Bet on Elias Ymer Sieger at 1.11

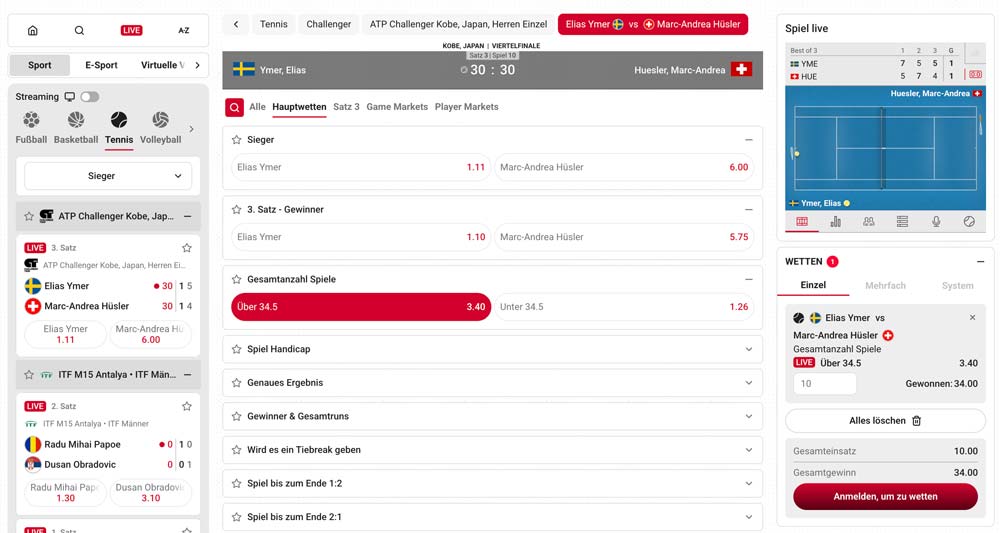pos(361,167)
